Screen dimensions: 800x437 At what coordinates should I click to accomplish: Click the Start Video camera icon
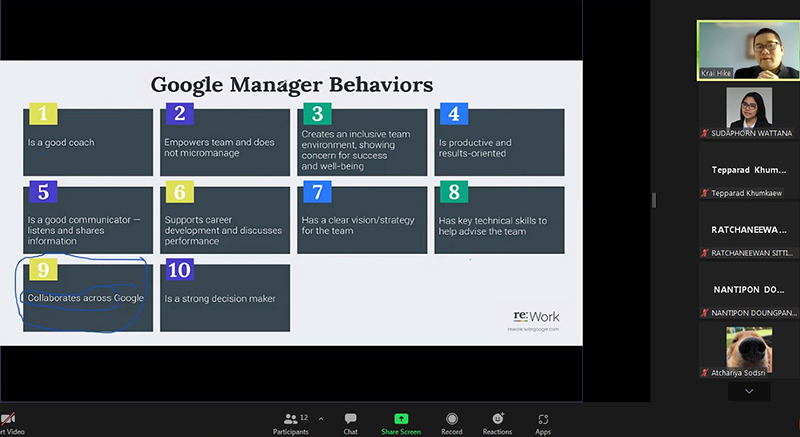[x=8, y=419]
